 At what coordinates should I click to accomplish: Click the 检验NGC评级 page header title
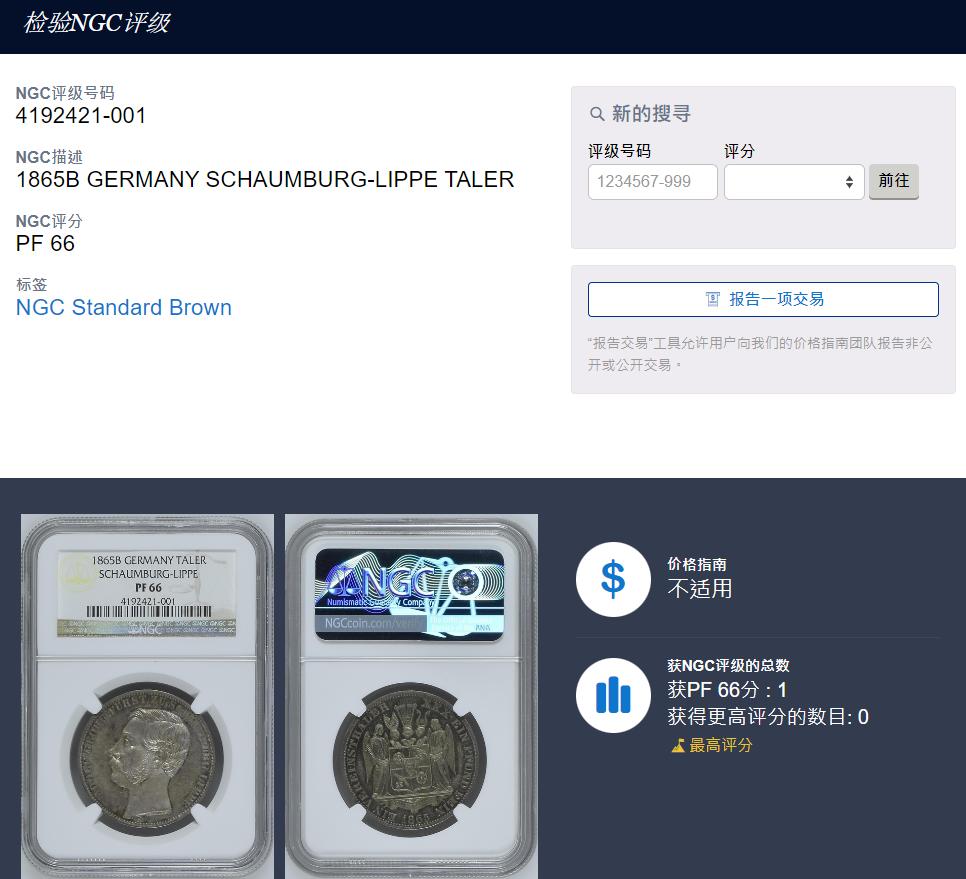coord(97,23)
